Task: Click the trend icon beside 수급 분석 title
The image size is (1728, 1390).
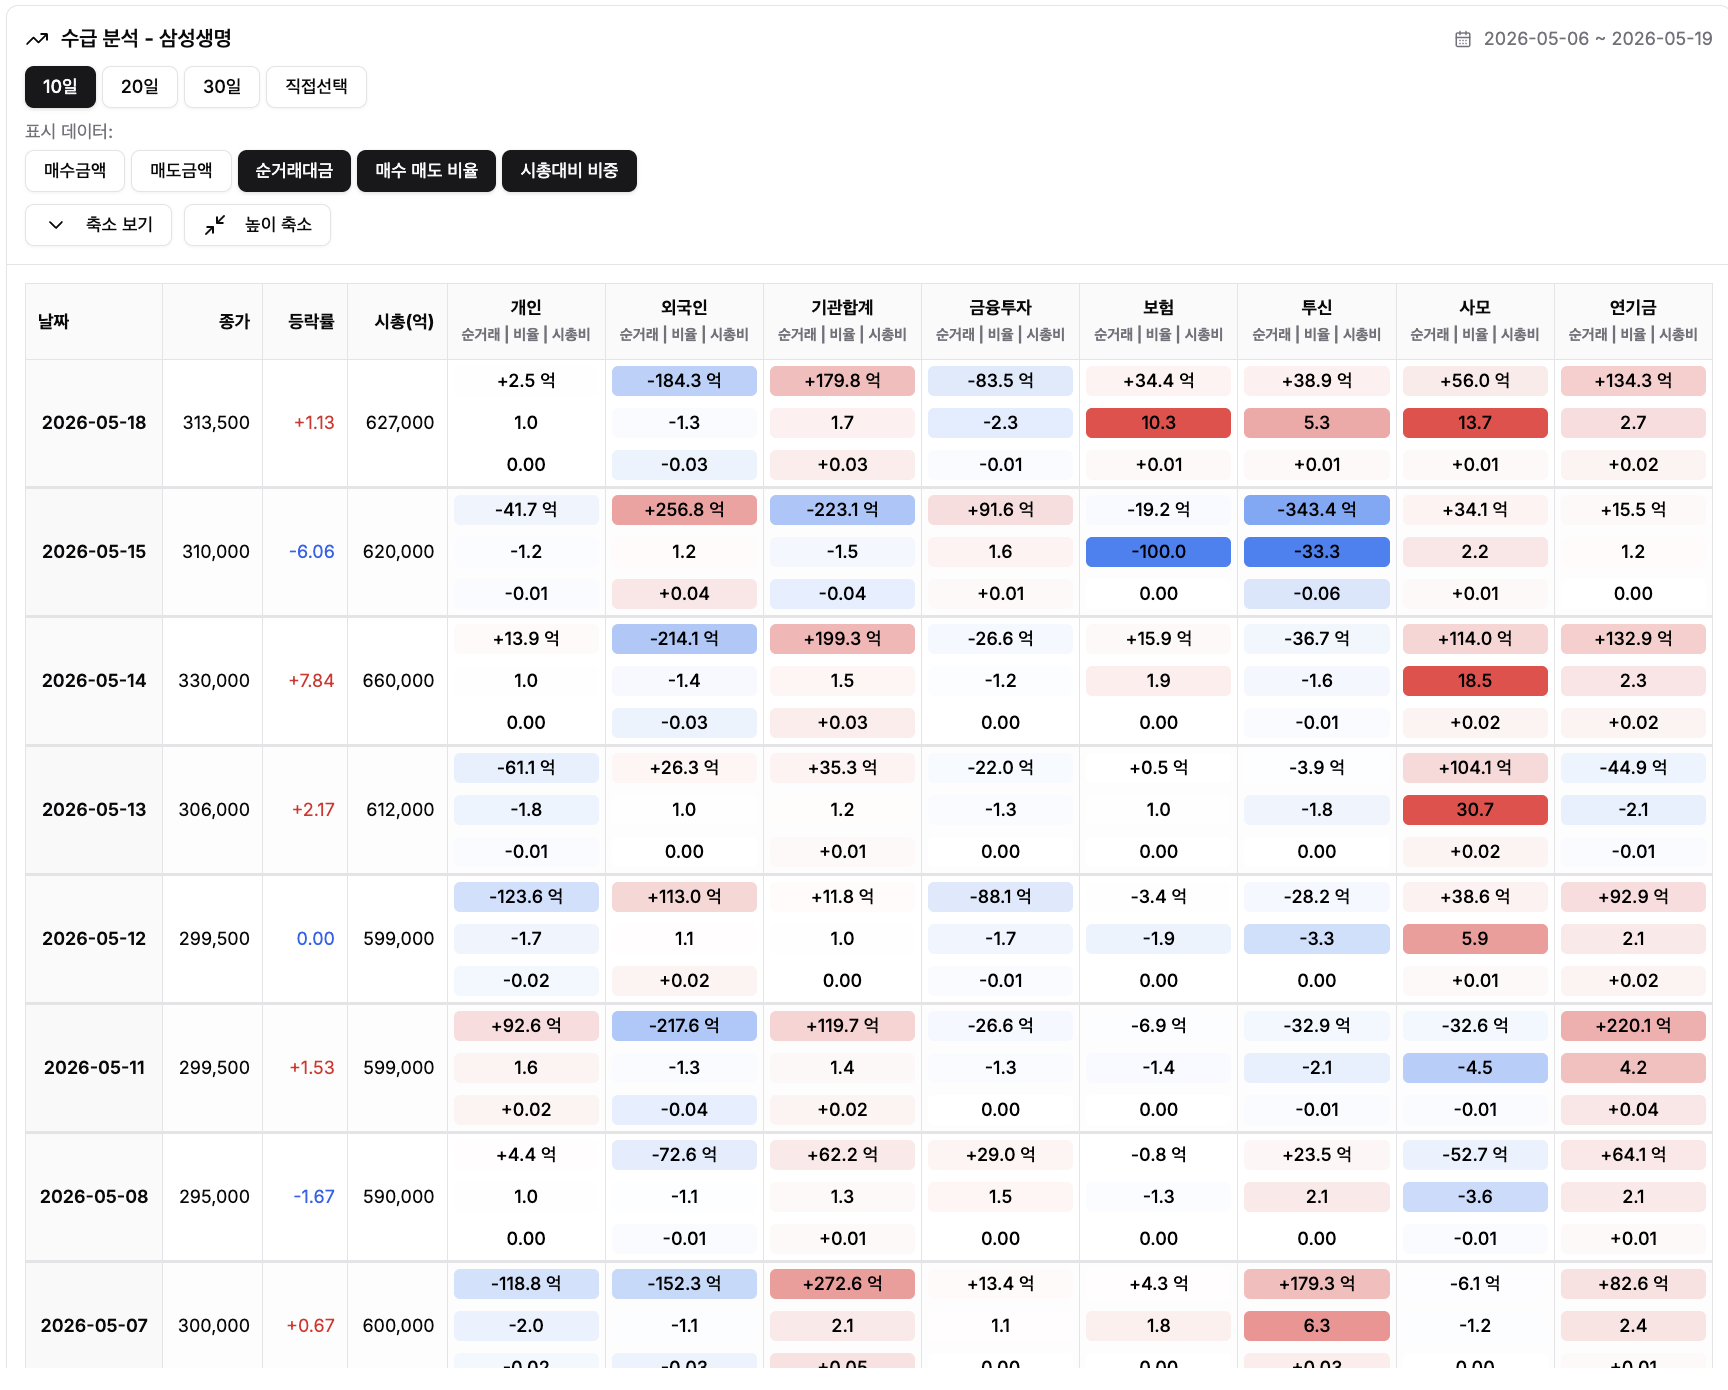Action: [x=37, y=39]
